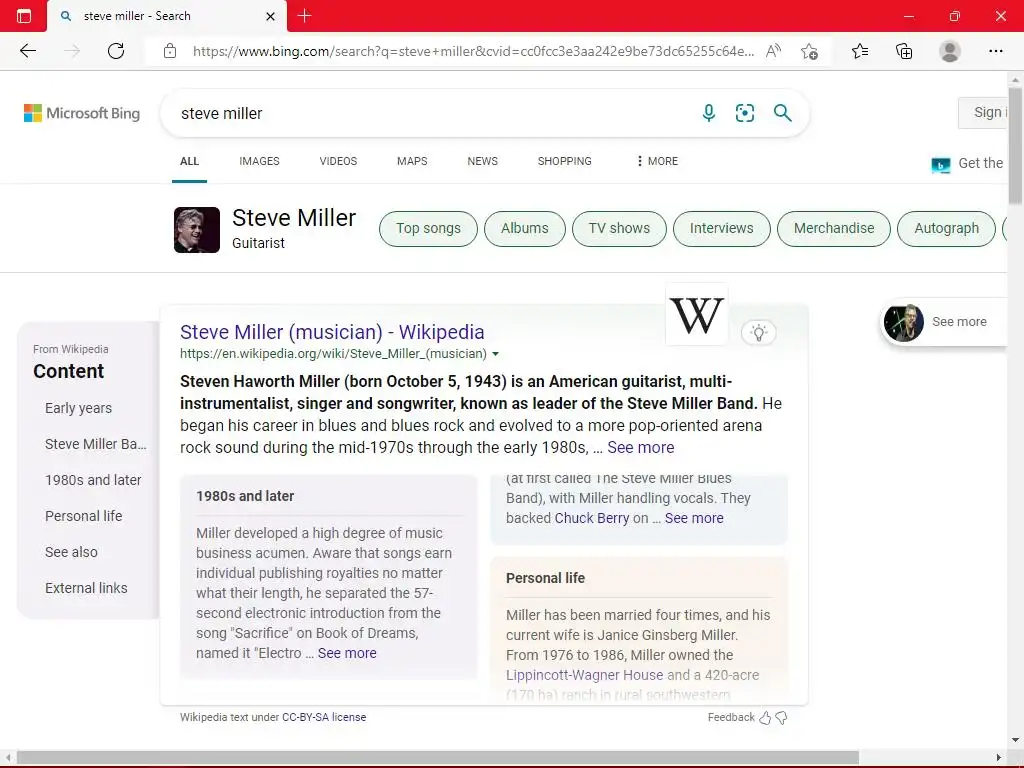Viewport: 1024px width, 768px height.
Task: Click the Feedback label
Action: [x=731, y=717]
